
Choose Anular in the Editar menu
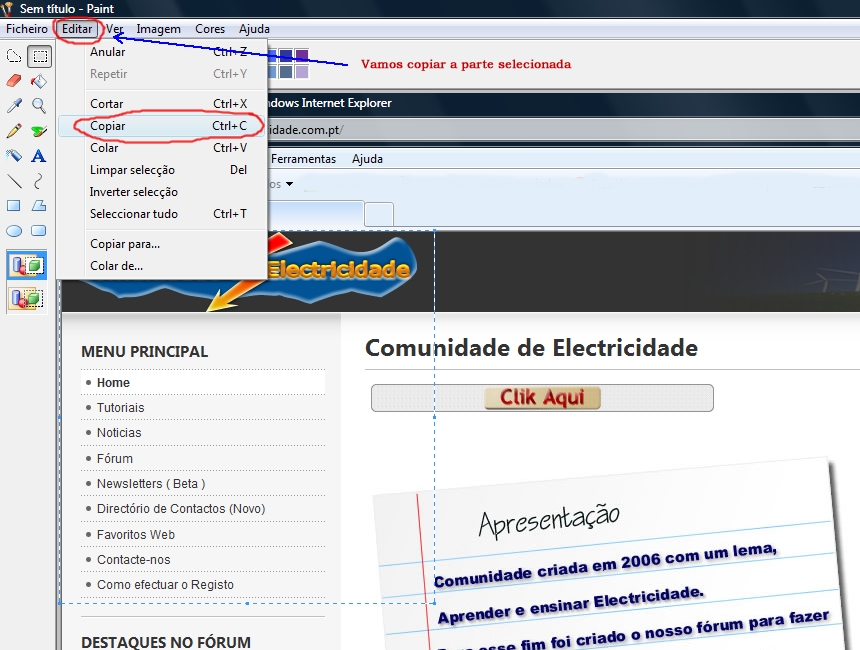[x=163, y=52]
